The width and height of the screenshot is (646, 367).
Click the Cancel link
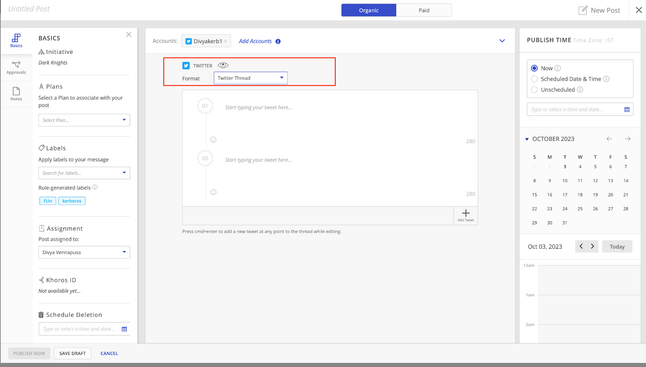click(x=109, y=353)
